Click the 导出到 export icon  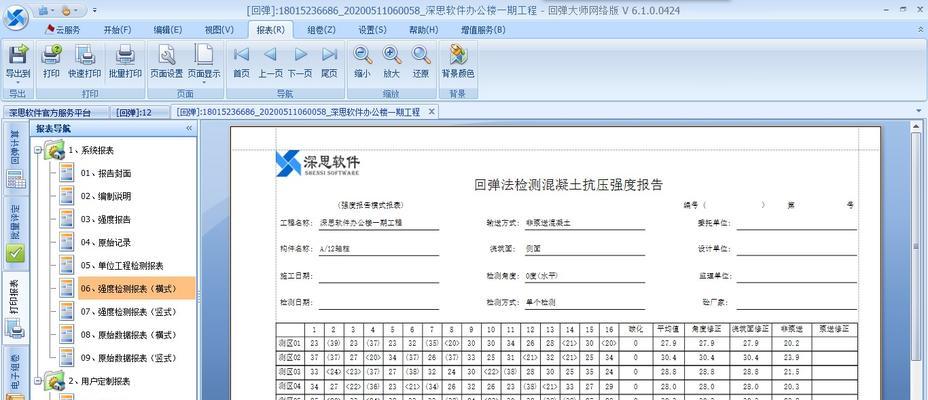point(18,54)
